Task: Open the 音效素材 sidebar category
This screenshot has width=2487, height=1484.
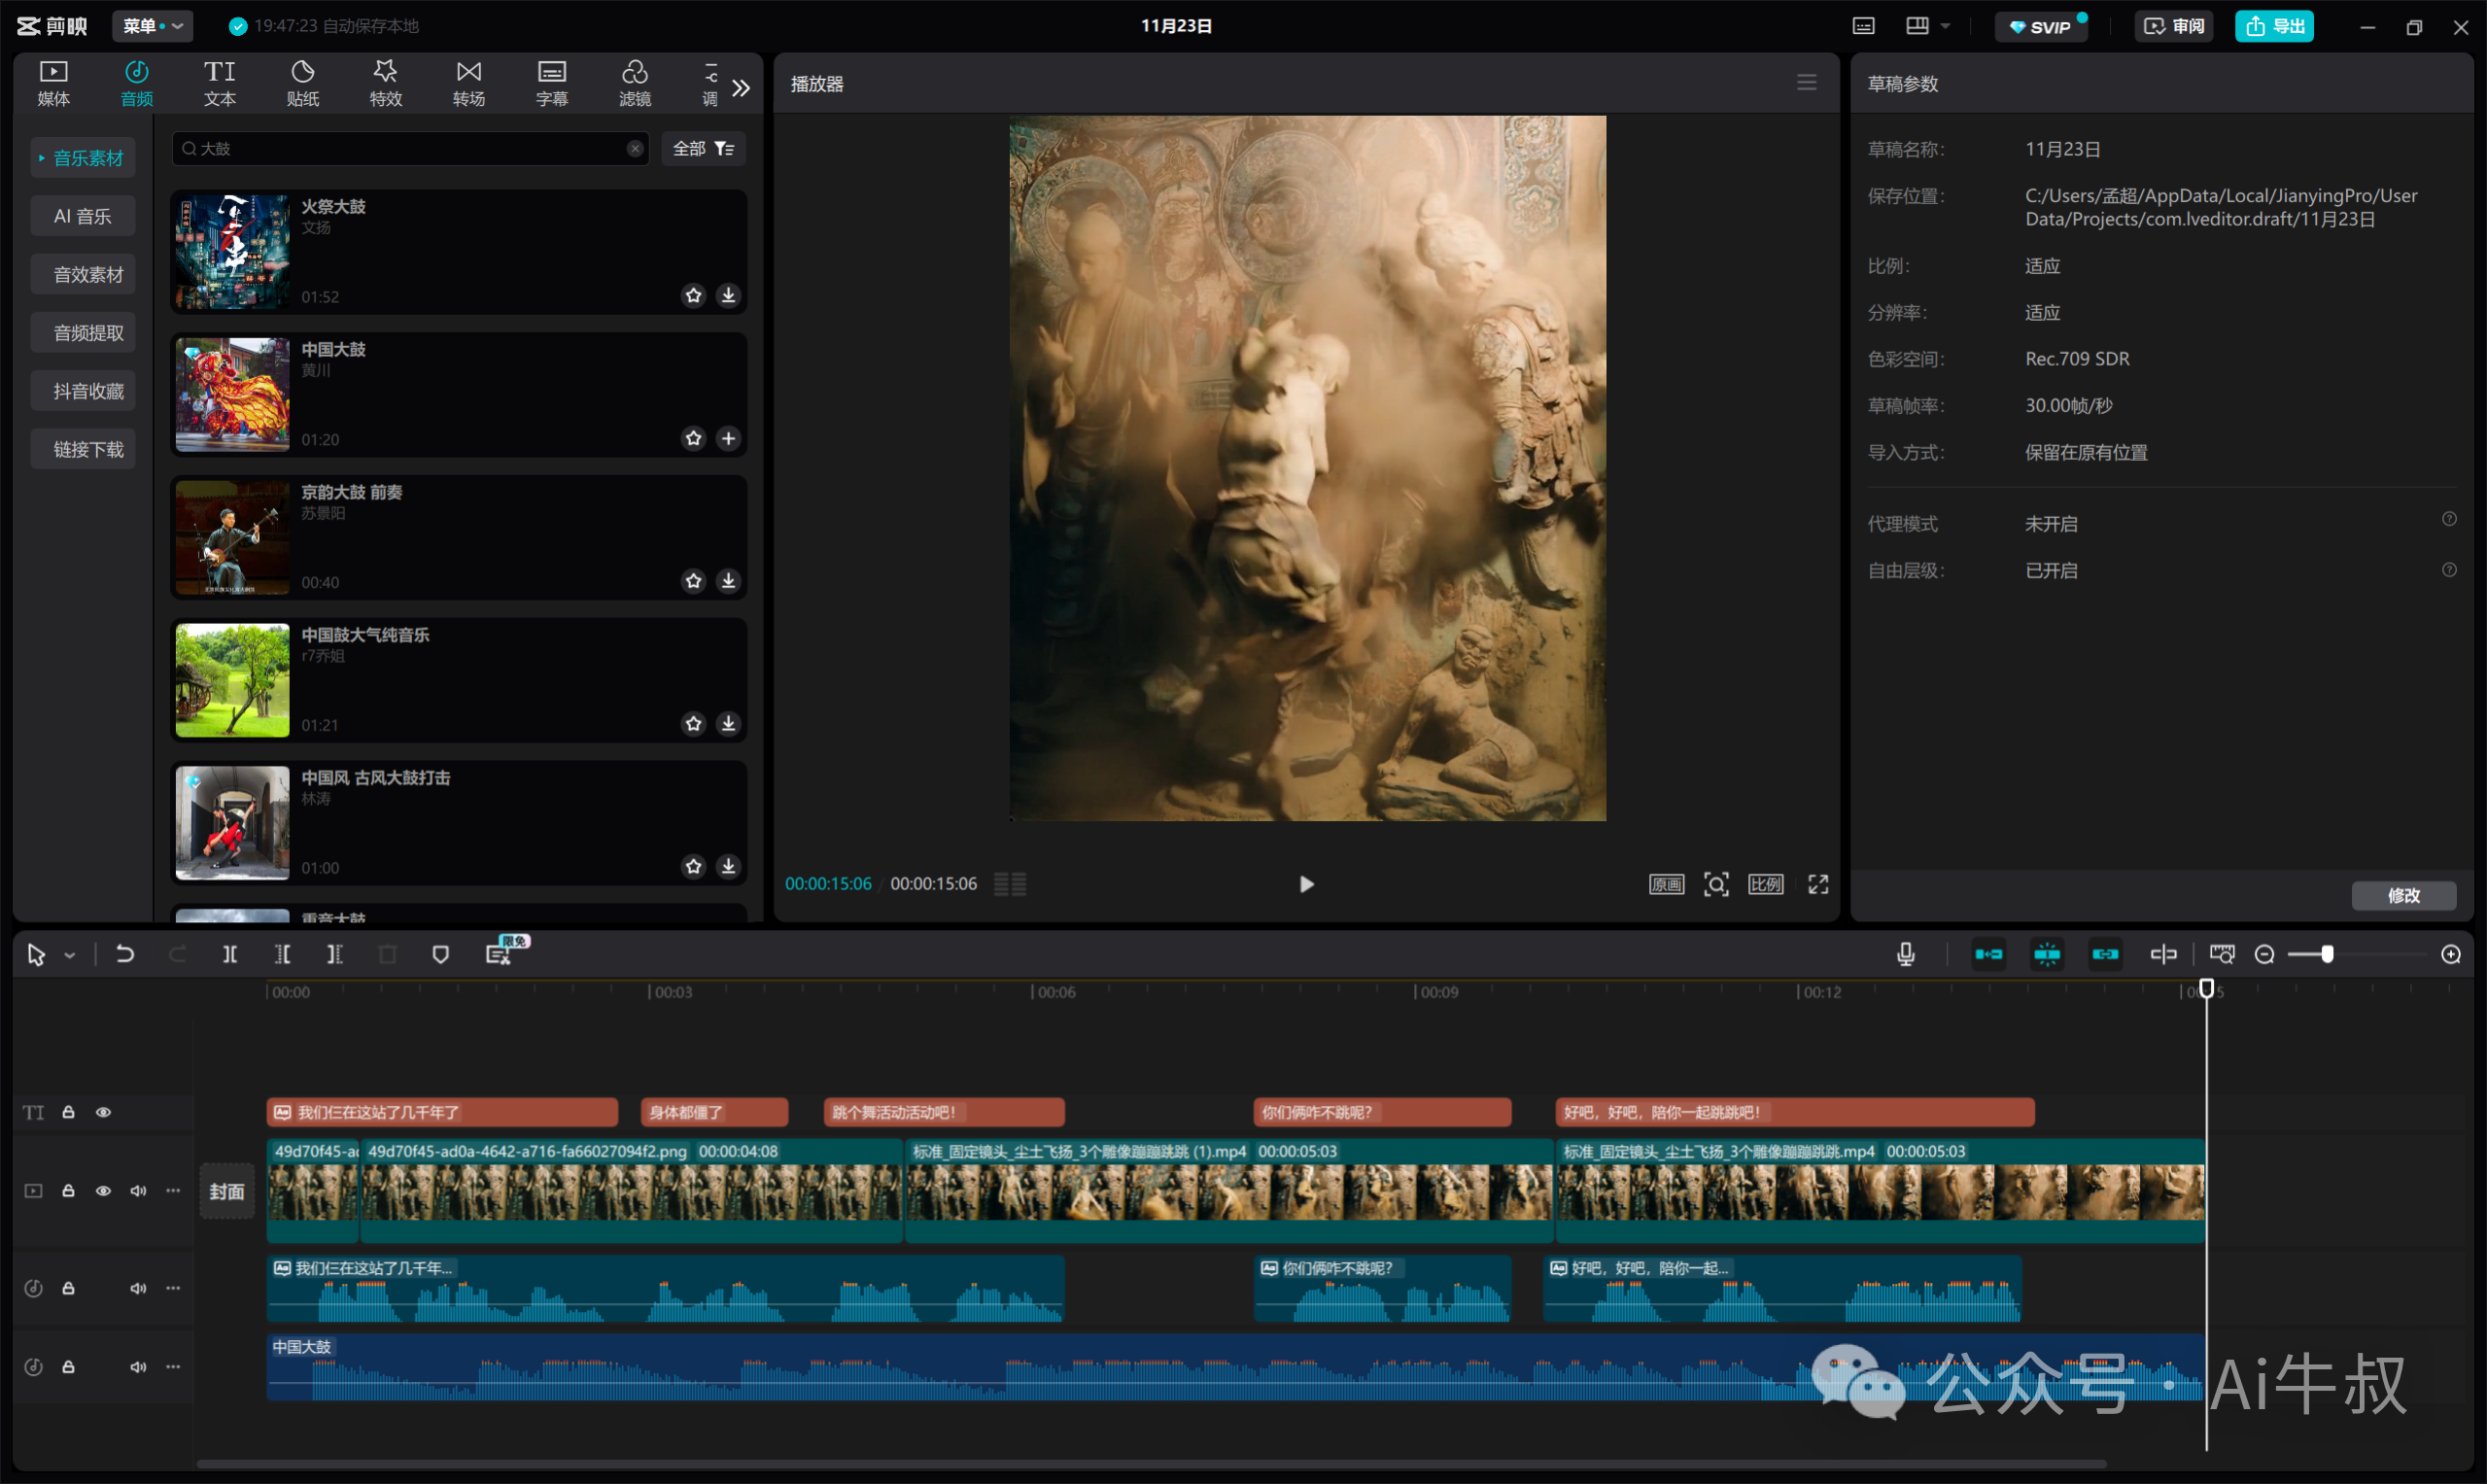Action: tap(88, 274)
